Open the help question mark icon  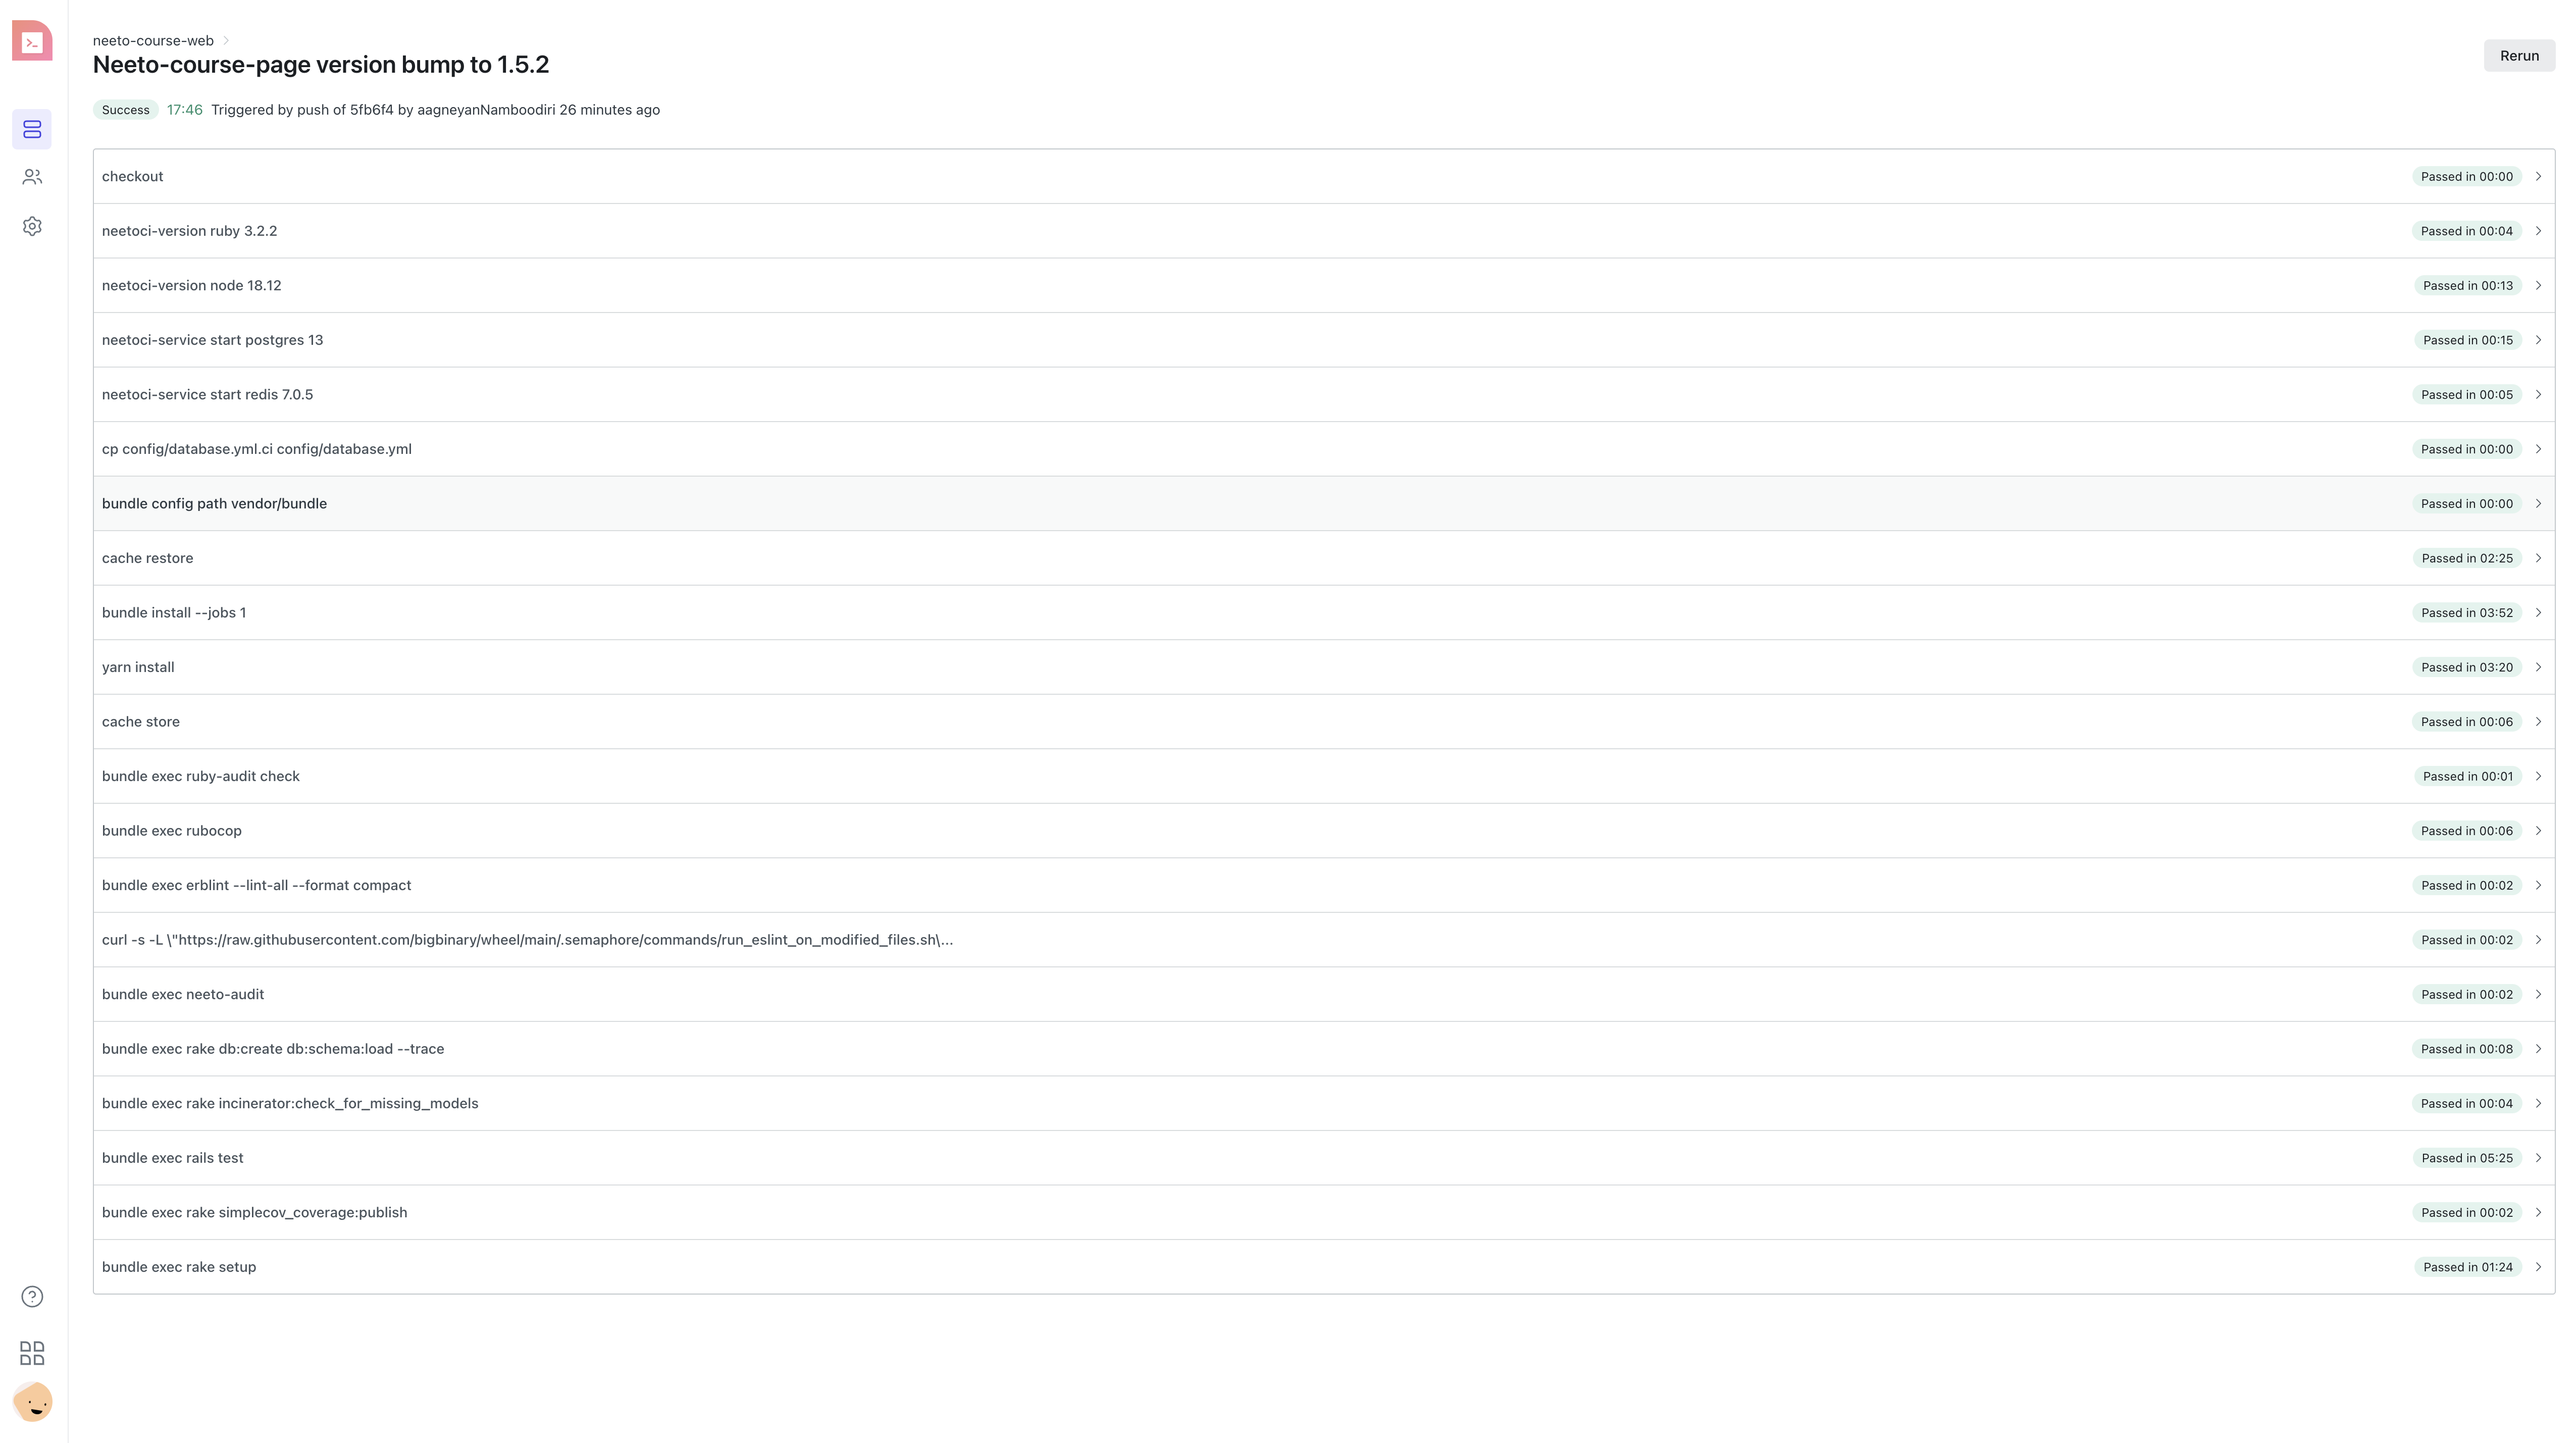pos(32,1296)
